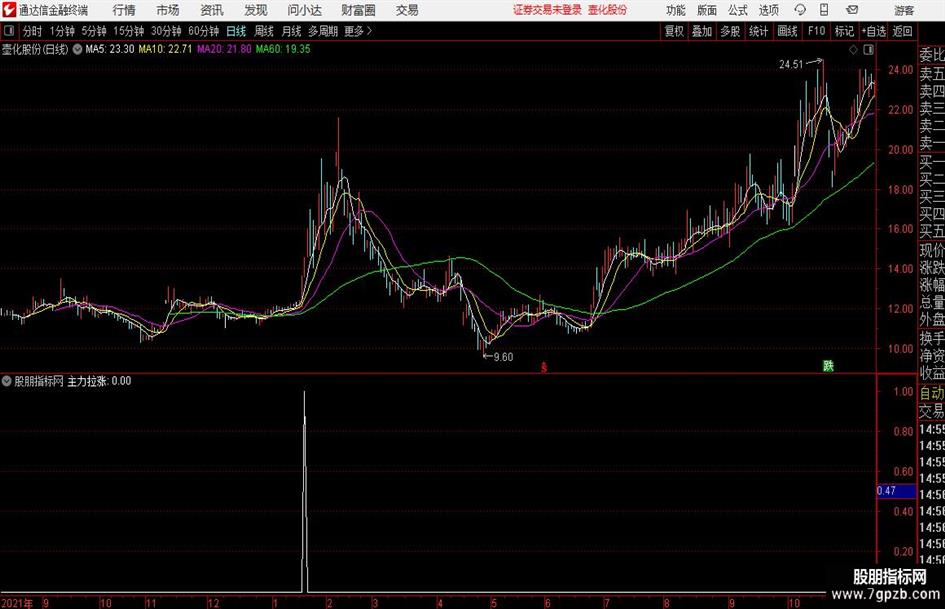Click the 自动 label in right panel
The image size is (945, 609).
(x=932, y=393)
